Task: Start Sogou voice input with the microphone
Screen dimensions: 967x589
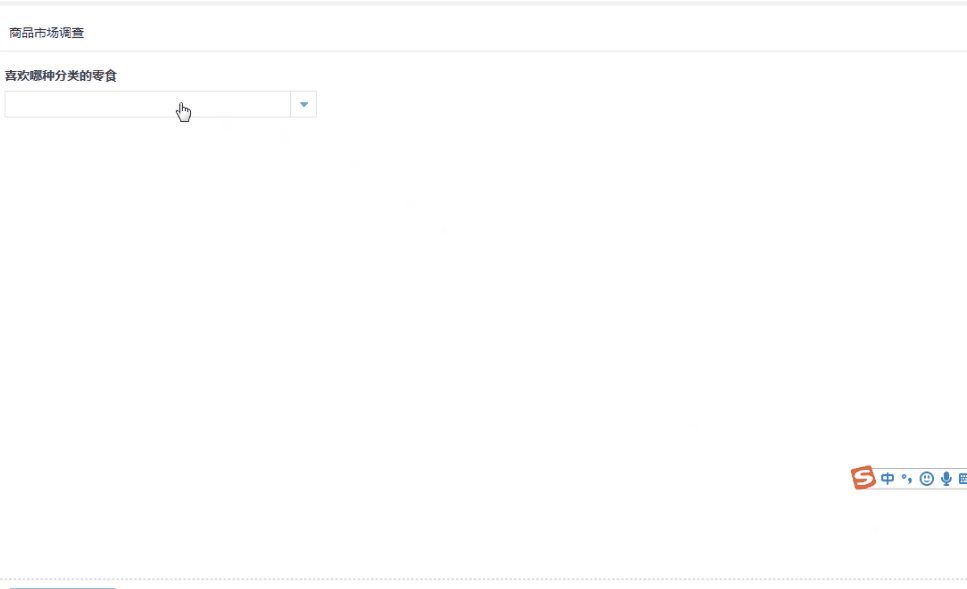Action: [x=945, y=479]
